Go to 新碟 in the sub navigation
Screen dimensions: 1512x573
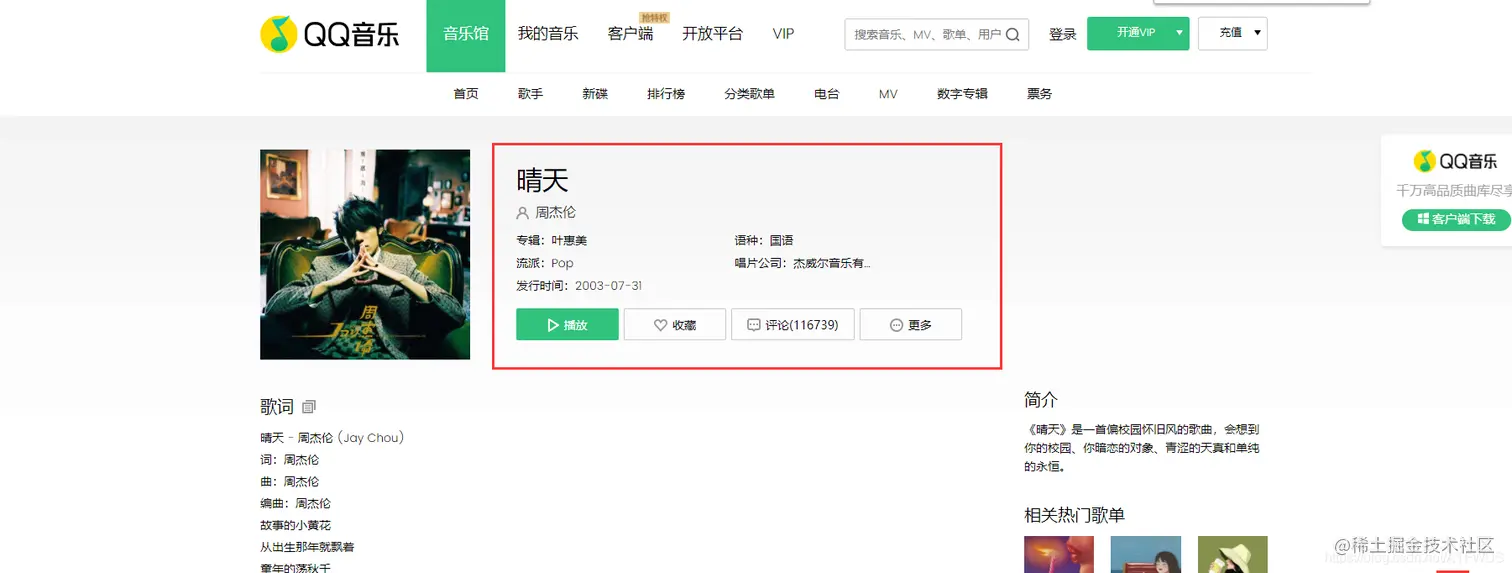click(595, 94)
